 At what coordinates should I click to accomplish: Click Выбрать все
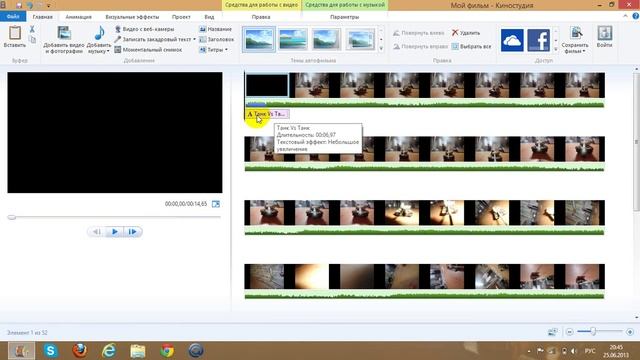[471, 47]
